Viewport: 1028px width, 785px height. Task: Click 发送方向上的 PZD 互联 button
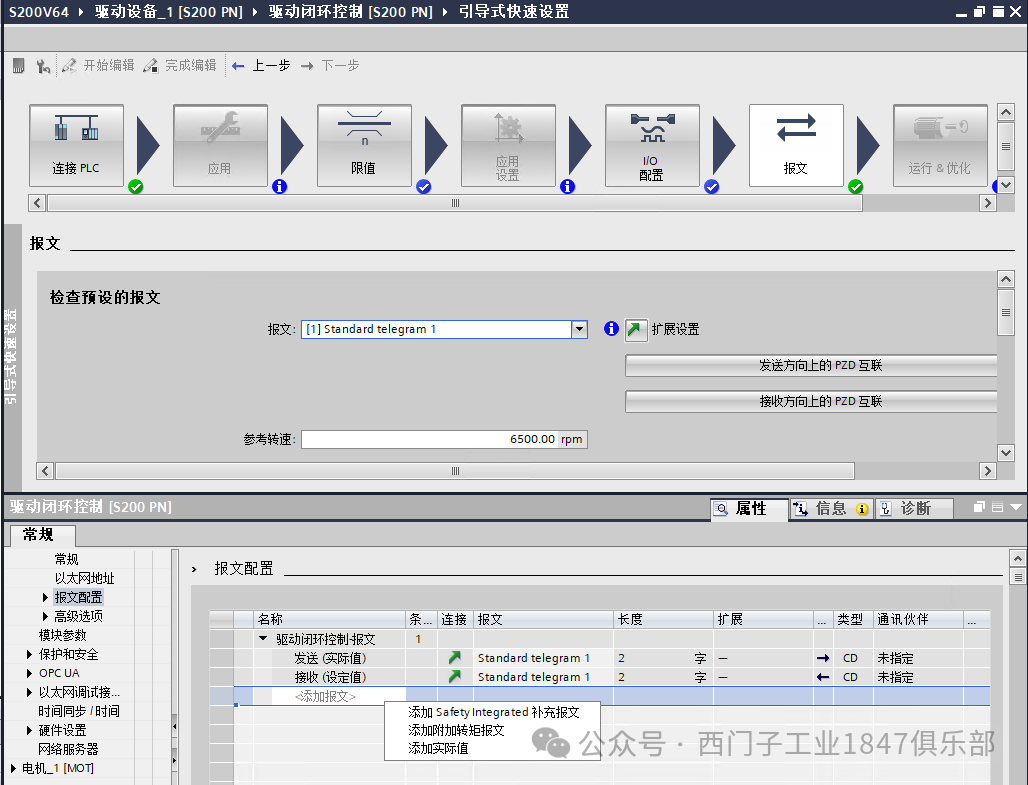[812, 365]
